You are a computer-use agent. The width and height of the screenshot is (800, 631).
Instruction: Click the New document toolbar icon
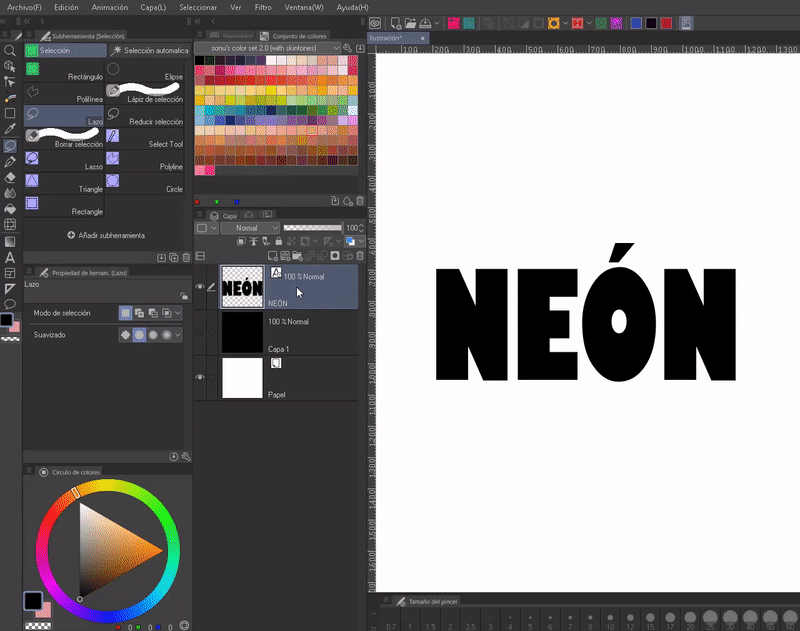pyautogui.click(x=395, y=23)
